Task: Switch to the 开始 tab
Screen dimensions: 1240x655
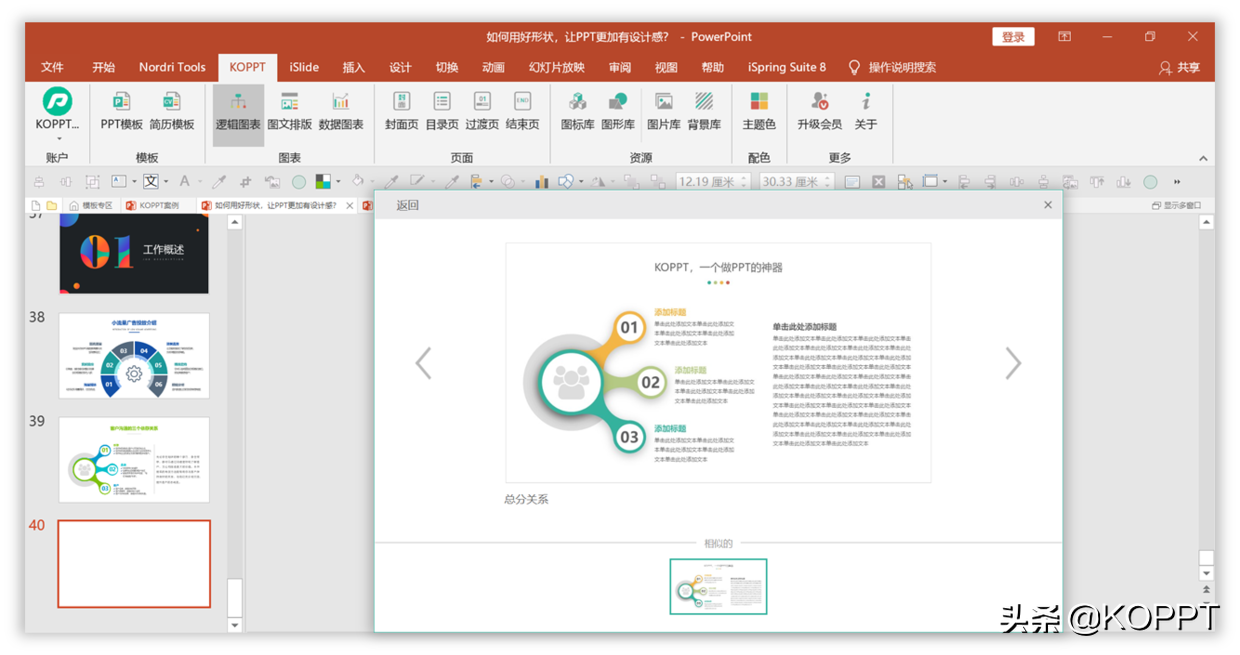Action: tap(103, 67)
